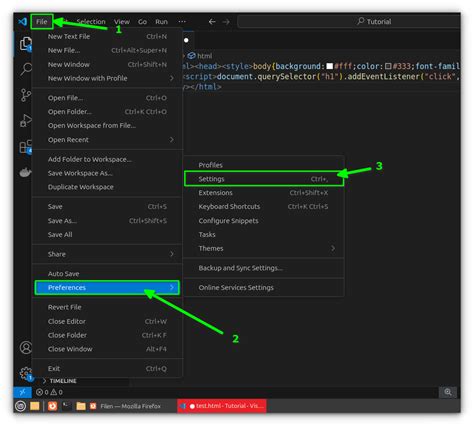The width and height of the screenshot is (474, 427).
Task: Expand Open Recent submenu
Action: (x=107, y=140)
